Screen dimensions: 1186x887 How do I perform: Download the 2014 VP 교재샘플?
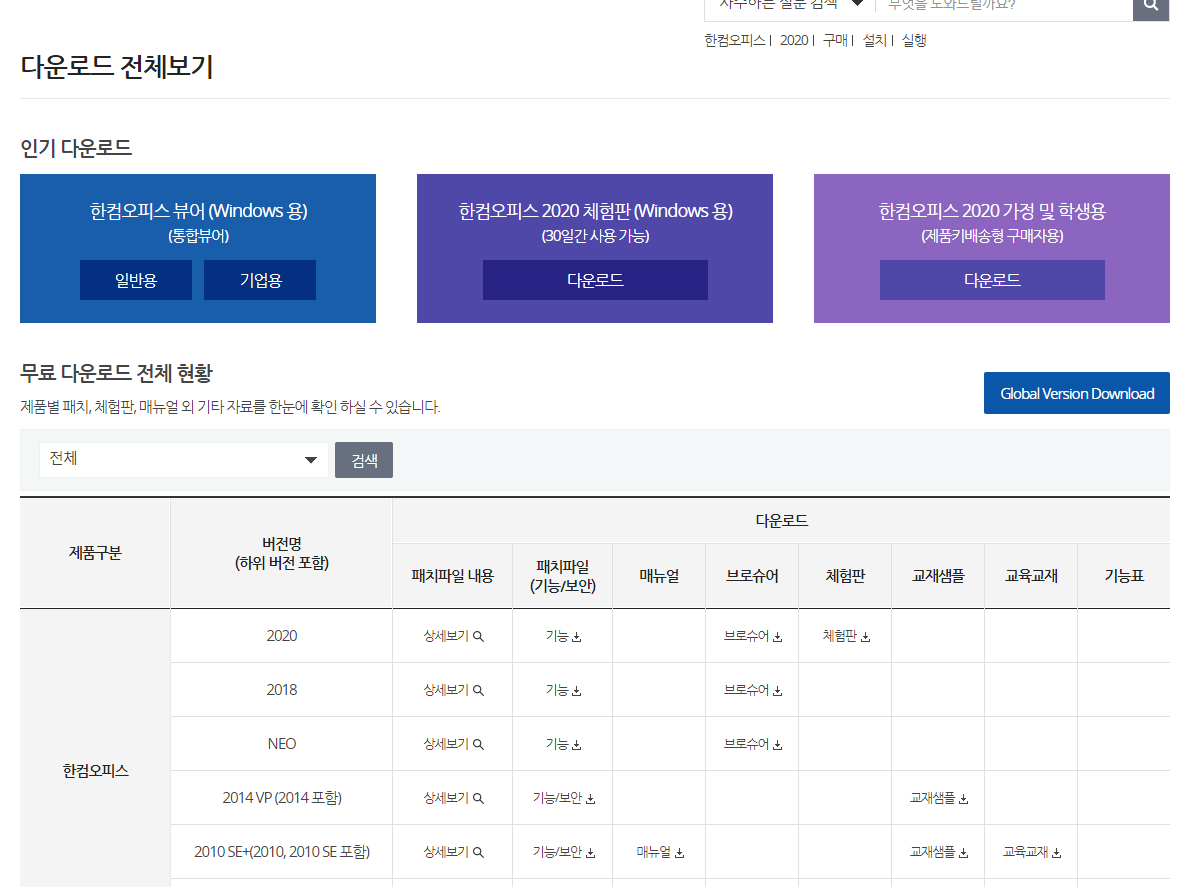tap(939, 798)
